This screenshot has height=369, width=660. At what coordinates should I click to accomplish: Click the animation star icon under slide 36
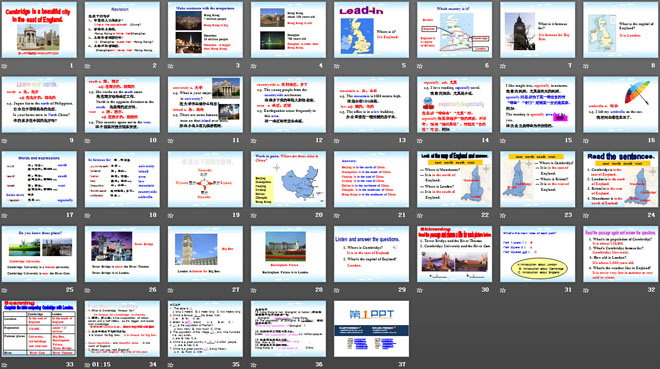coord(254,365)
